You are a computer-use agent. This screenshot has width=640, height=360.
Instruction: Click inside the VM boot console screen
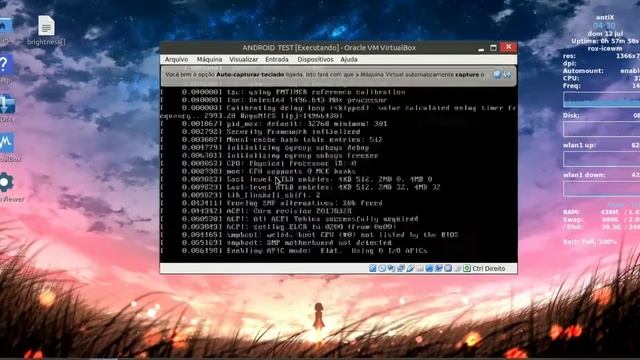pyautogui.click(x=339, y=175)
